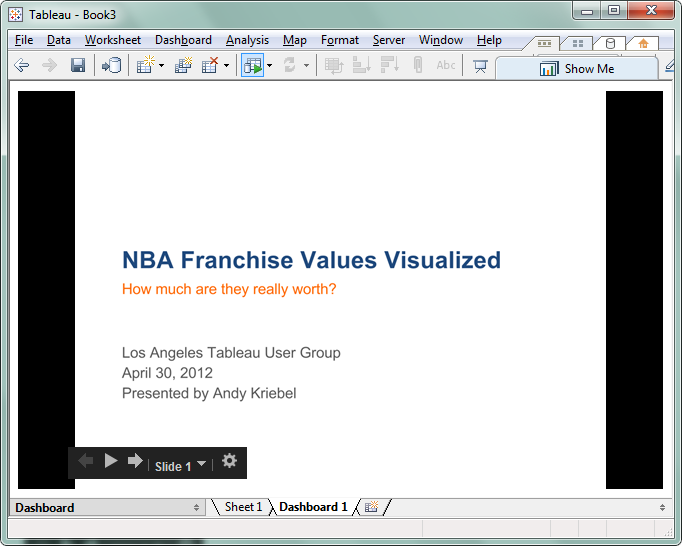Click the new sheet tab icon
This screenshot has width=682, height=546.
tap(371, 507)
